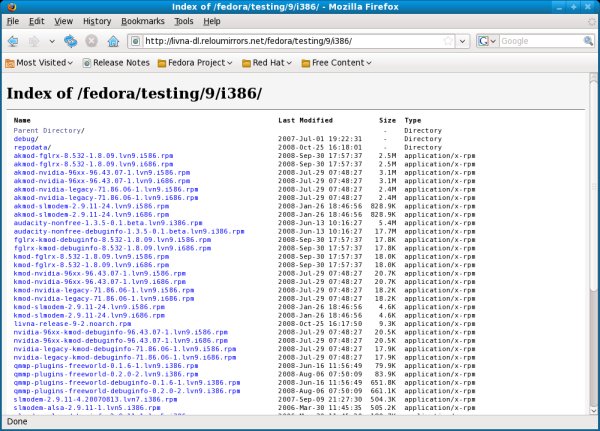Screen dimensions: 600x431
Task: Expand the Fedora Project bookmarks folder
Action: click(x=195, y=63)
